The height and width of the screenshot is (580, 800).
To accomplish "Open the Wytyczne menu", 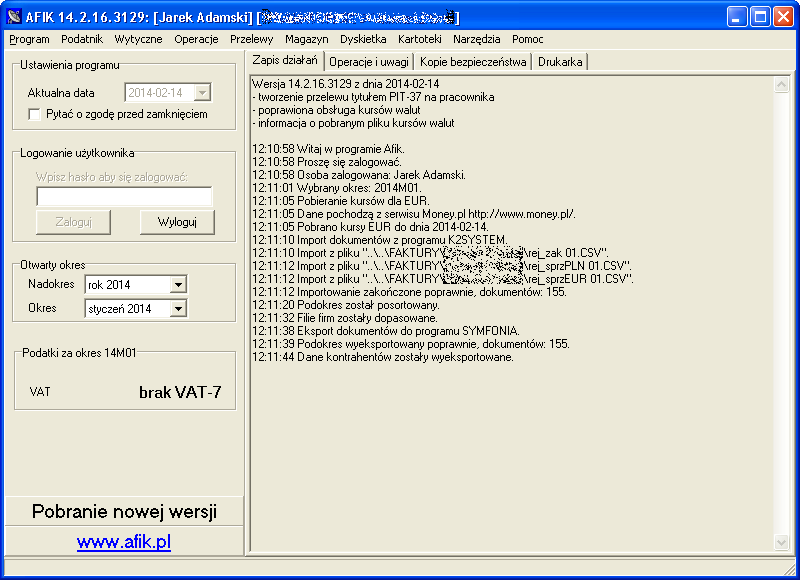I will pyautogui.click(x=138, y=39).
